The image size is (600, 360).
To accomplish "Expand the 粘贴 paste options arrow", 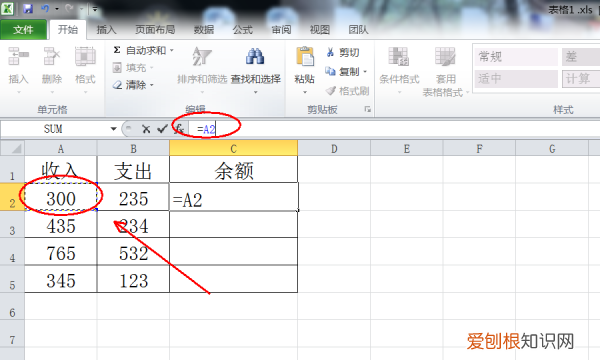I will point(305,92).
